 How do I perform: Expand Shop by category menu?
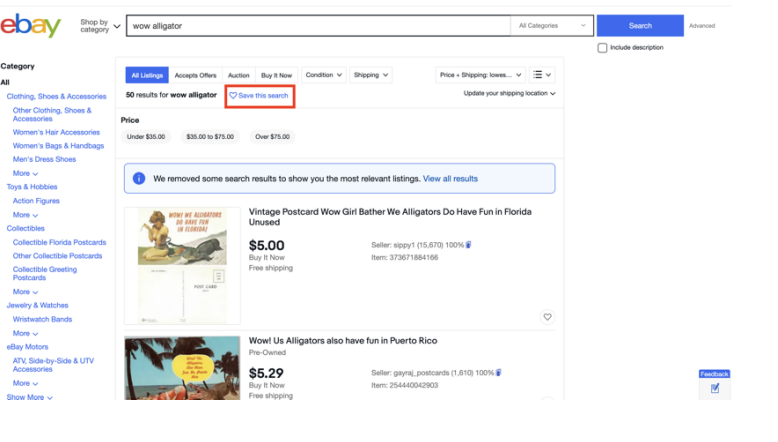coord(100,26)
